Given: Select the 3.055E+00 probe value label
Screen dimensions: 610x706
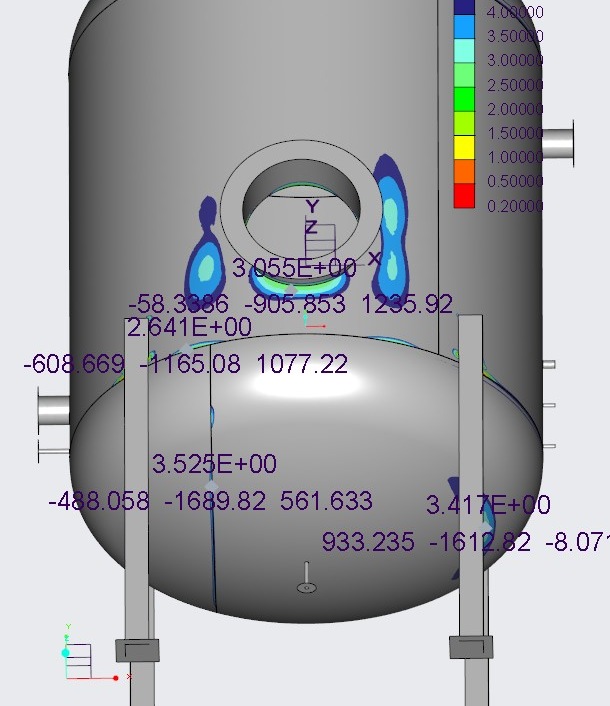Looking at the screenshot, I should pyautogui.click(x=294, y=268).
